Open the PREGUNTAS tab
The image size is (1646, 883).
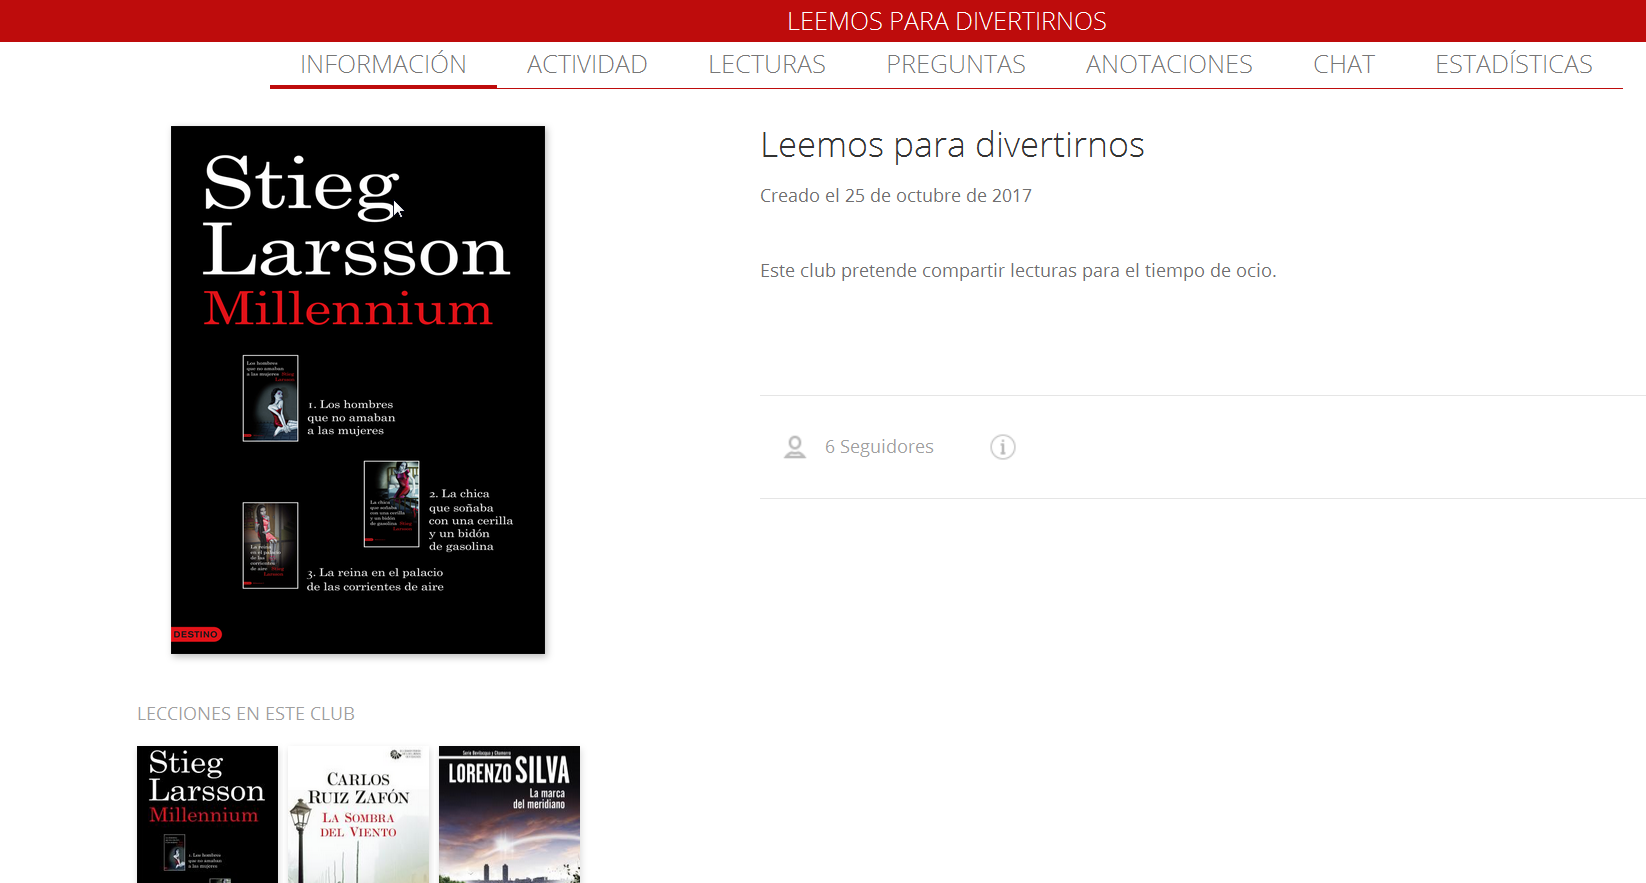coord(956,65)
